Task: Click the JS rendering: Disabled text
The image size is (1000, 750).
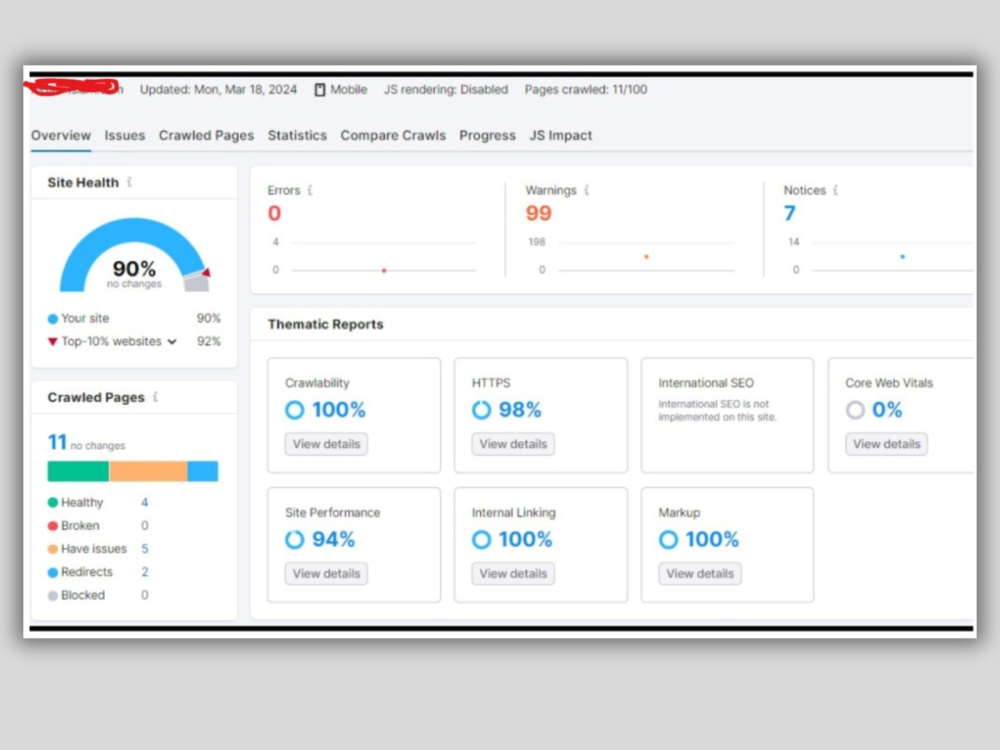Action: 446,89
